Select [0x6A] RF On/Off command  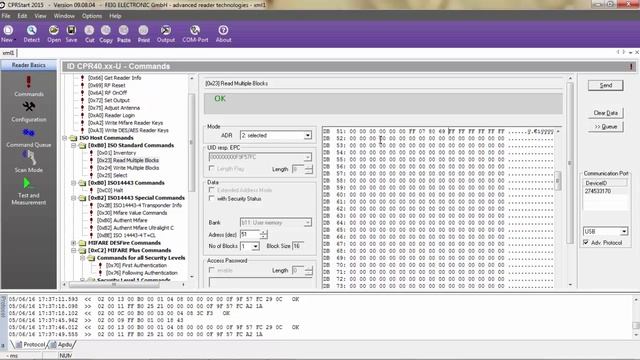click(x=107, y=93)
